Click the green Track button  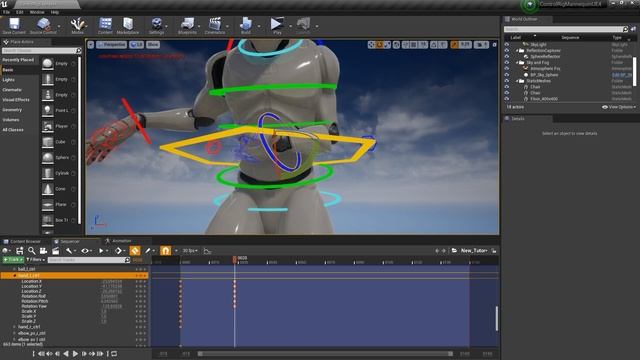[13, 260]
